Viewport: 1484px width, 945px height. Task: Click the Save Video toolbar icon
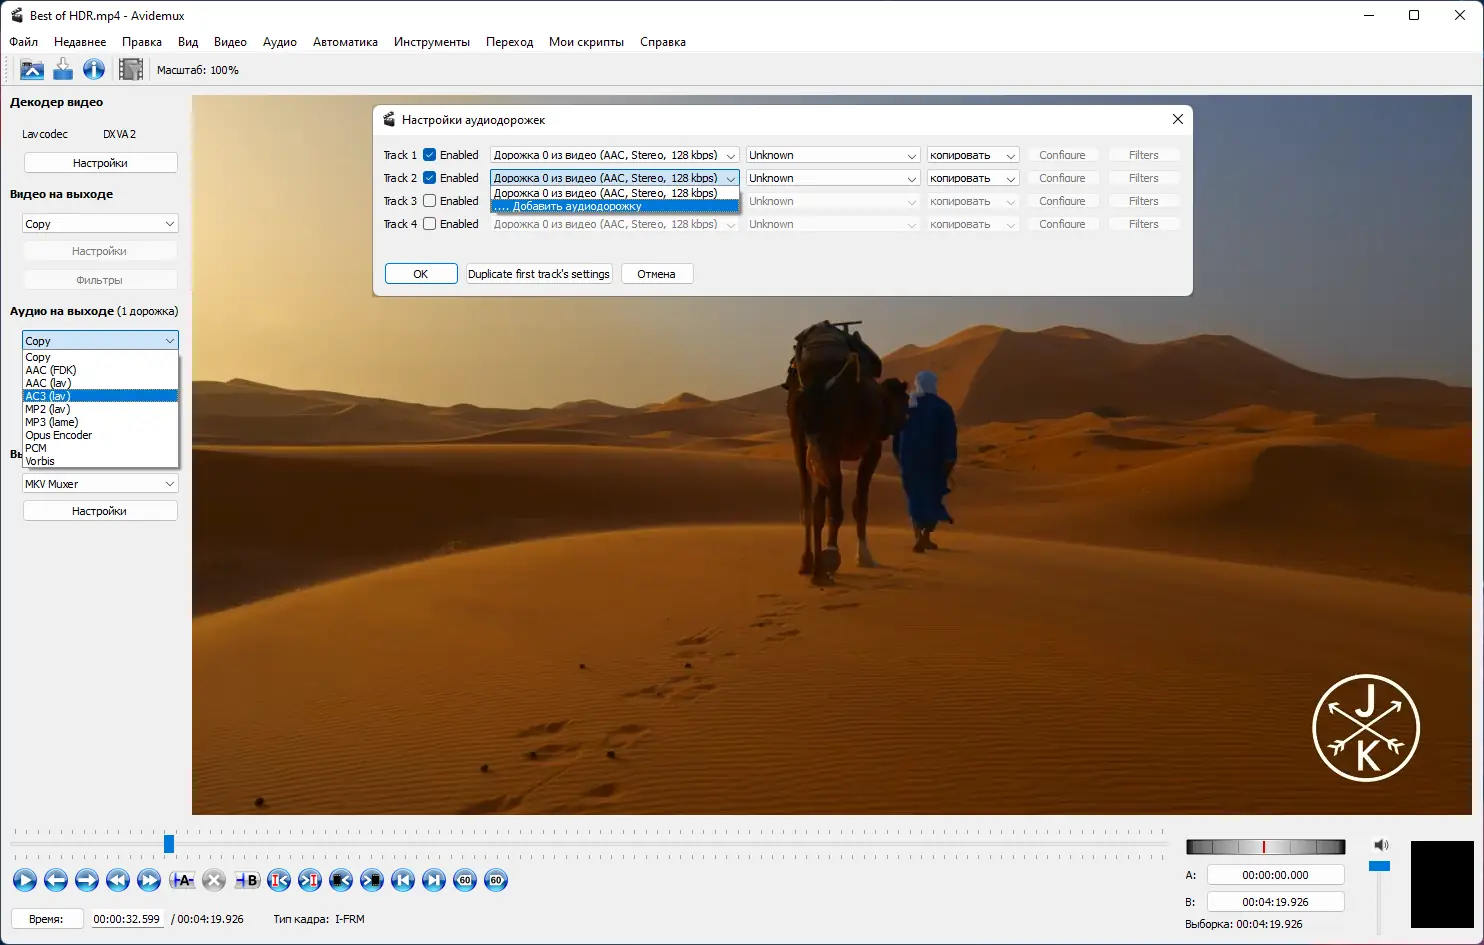63,69
